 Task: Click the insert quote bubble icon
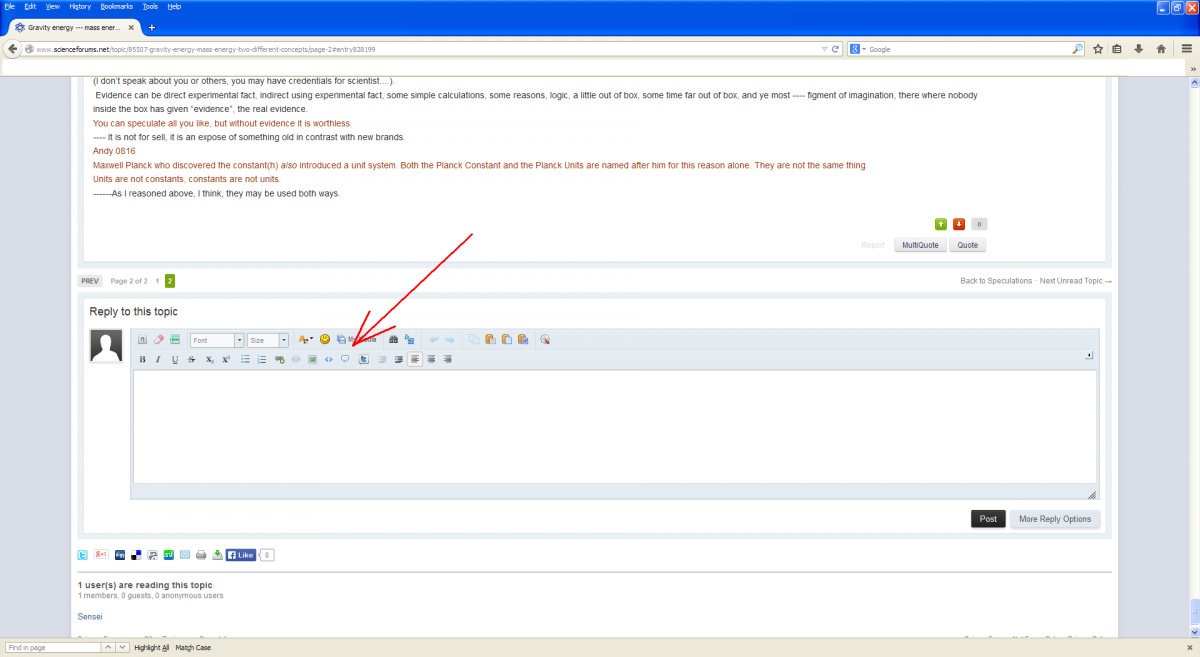[345, 359]
